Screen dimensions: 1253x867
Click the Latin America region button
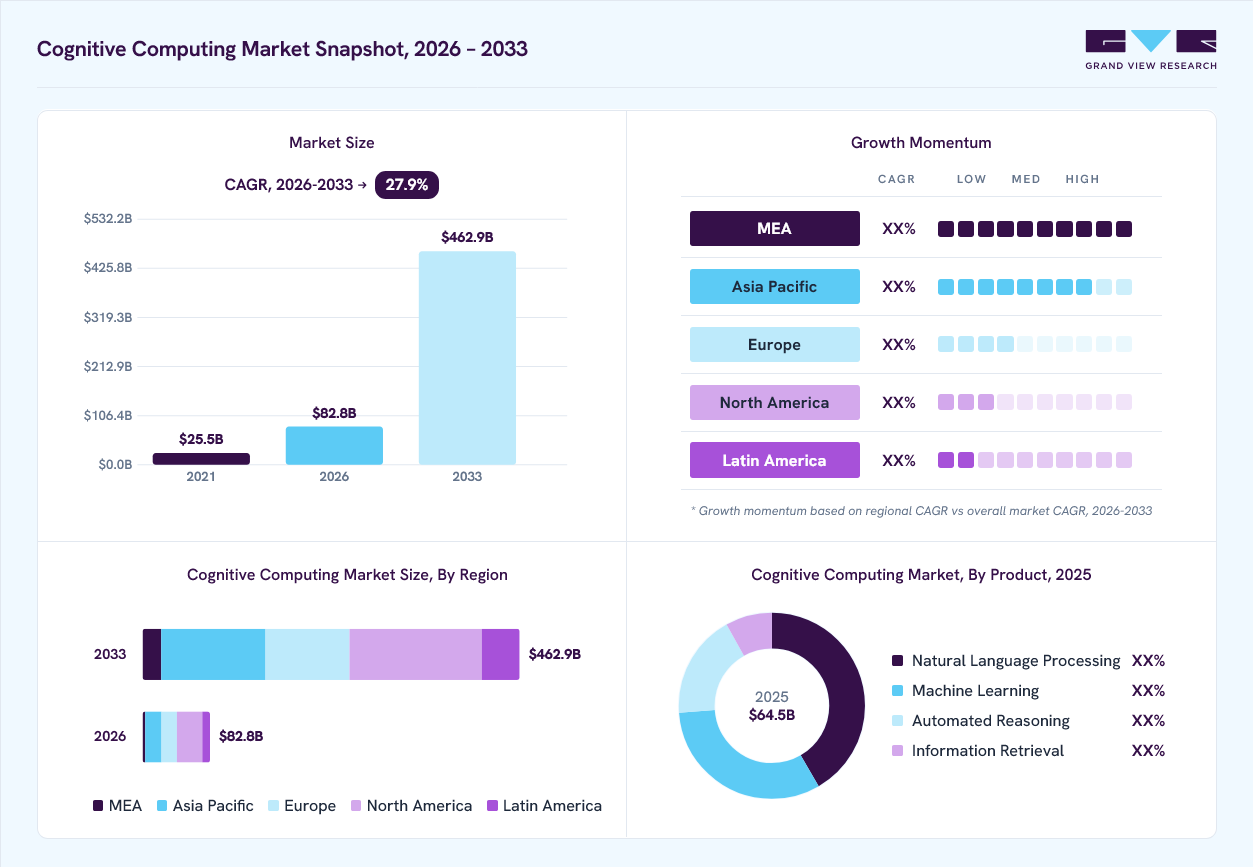(775, 460)
